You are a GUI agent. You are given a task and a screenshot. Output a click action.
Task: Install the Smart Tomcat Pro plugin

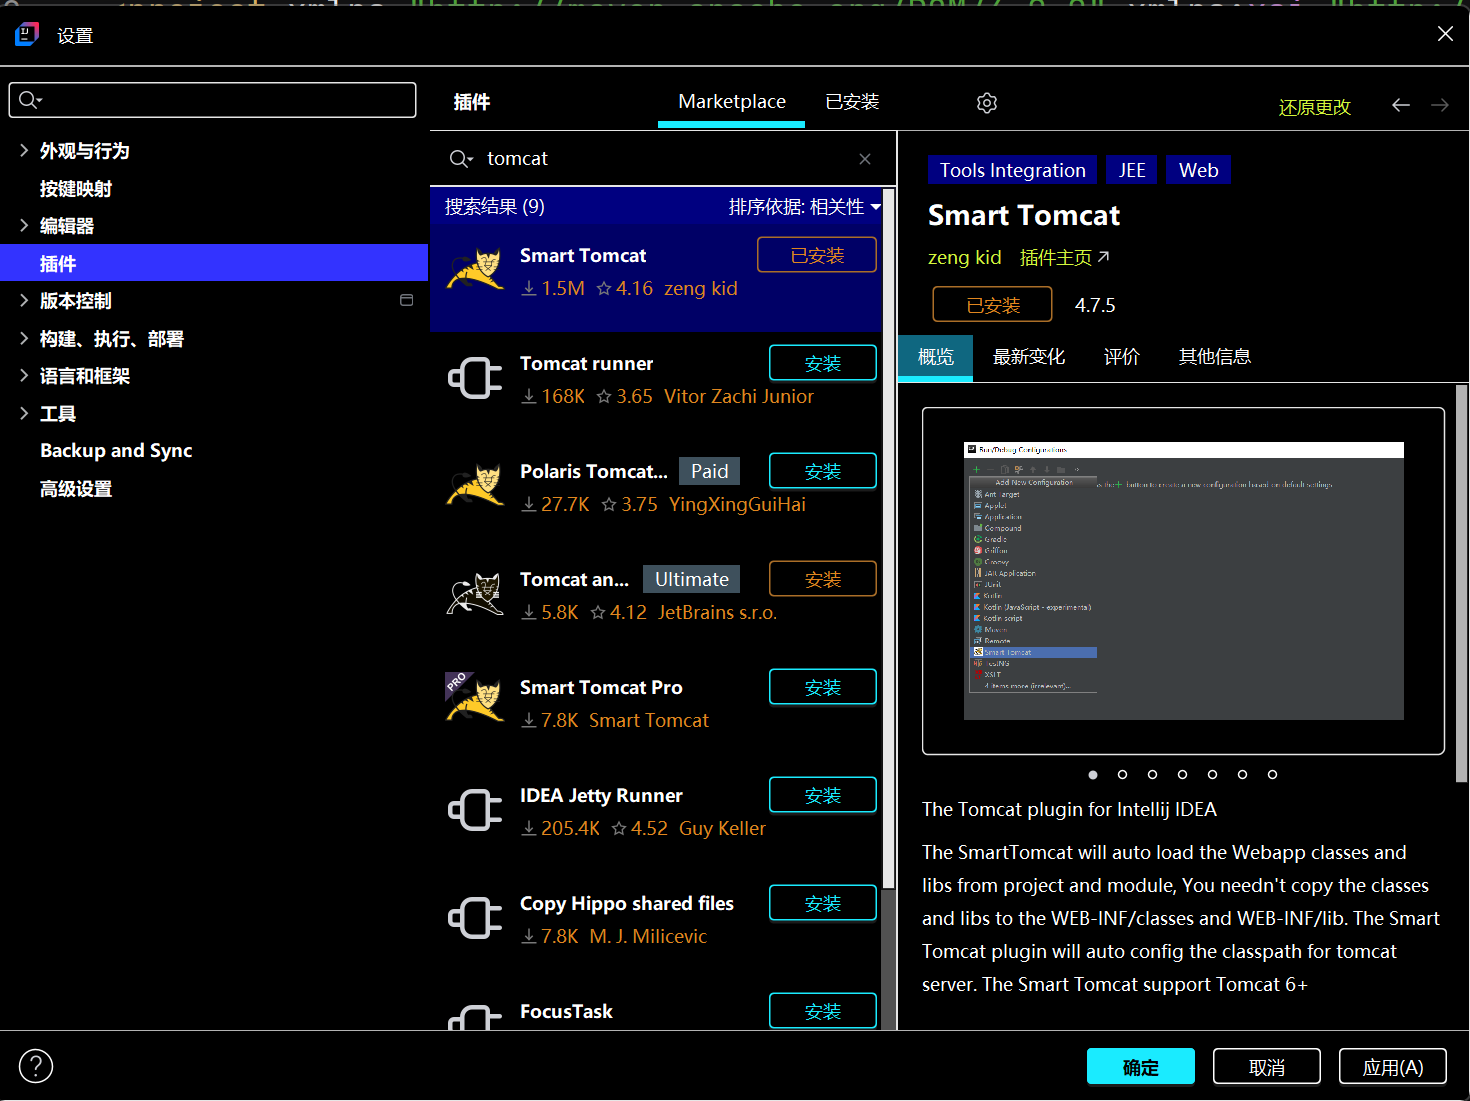point(823,687)
